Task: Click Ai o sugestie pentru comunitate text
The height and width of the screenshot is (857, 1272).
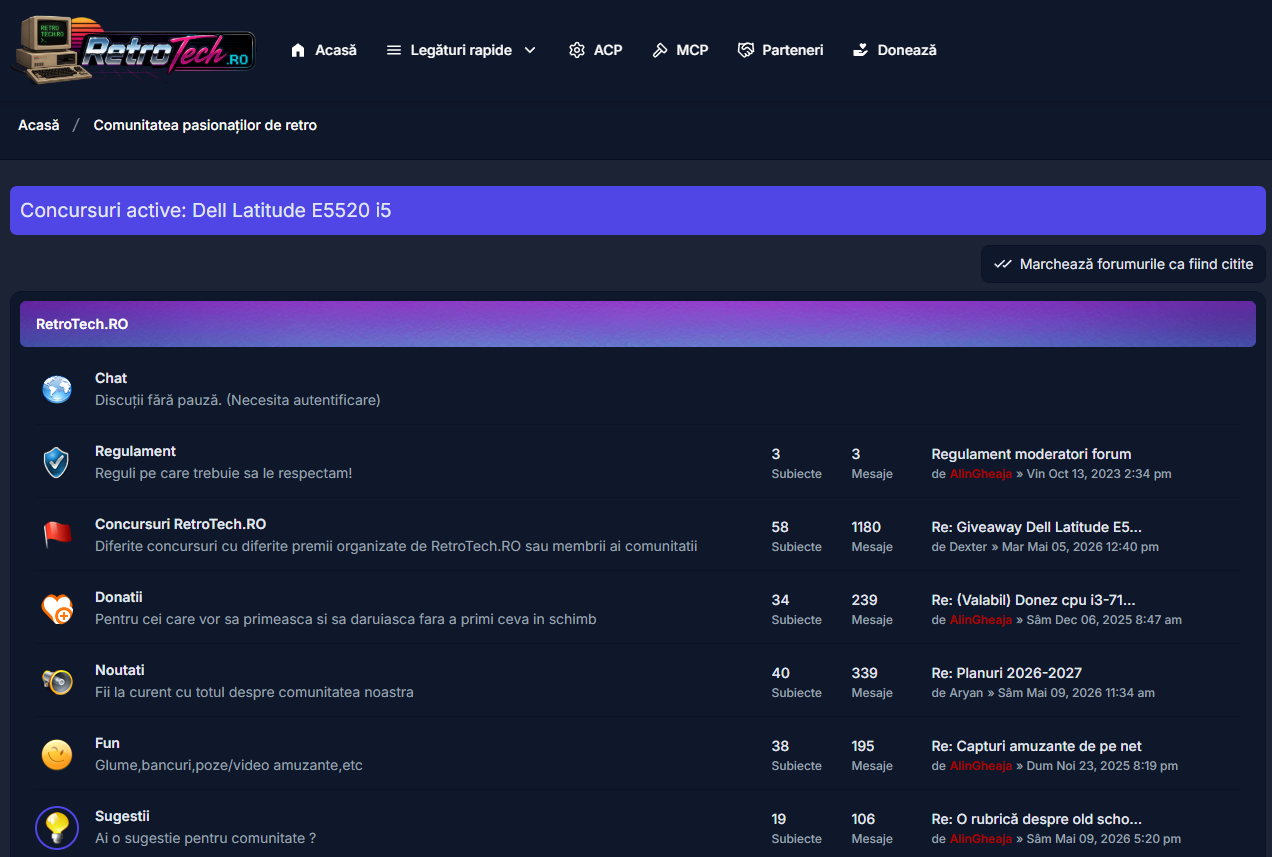Action: pos(205,839)
